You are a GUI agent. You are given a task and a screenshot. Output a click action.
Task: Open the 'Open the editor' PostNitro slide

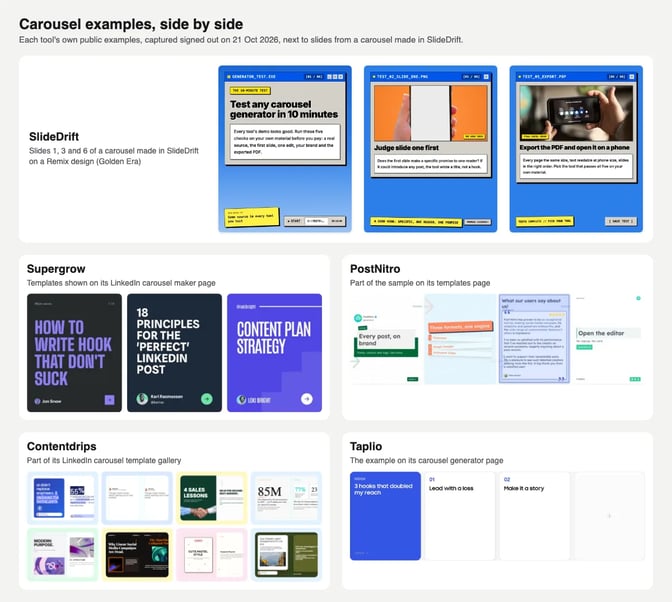(608, 338)
